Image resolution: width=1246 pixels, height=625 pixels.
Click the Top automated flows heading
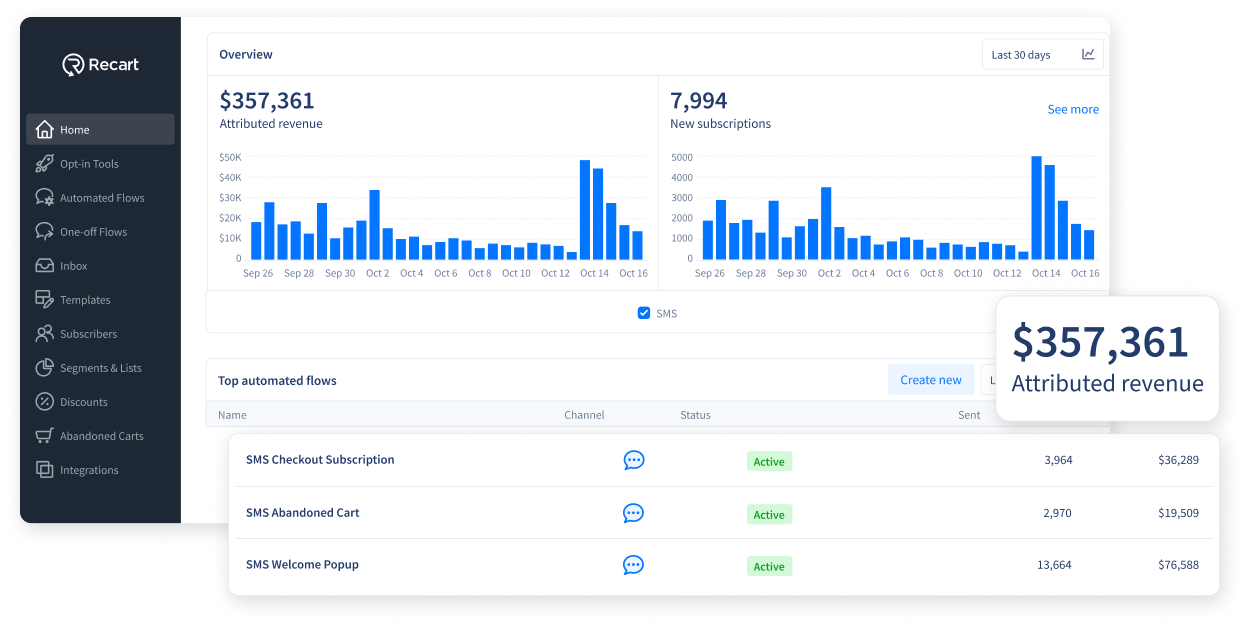[x=277, y=381]
